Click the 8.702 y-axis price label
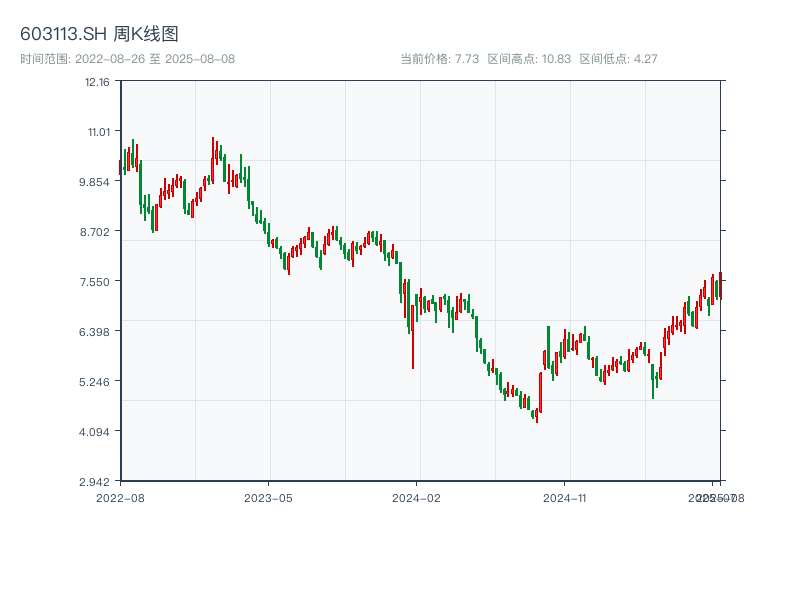 point(95,232)
